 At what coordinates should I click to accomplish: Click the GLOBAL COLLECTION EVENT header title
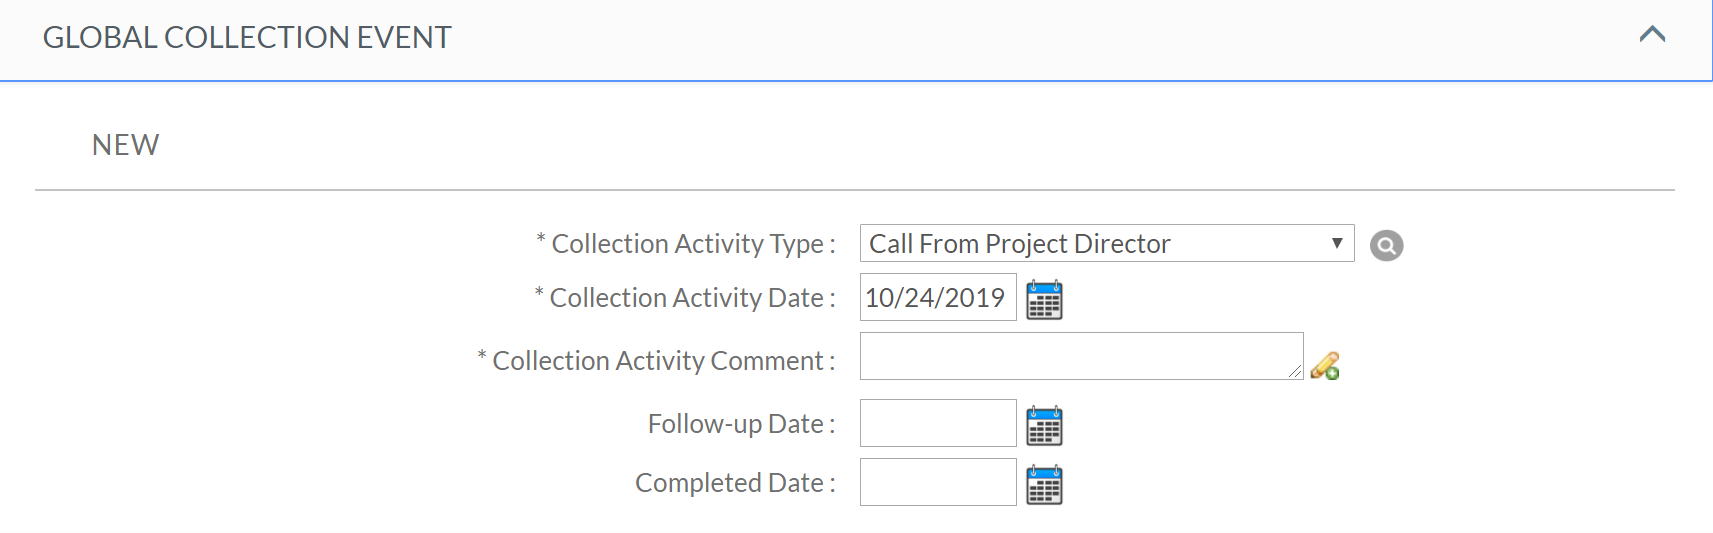(247, 38)
